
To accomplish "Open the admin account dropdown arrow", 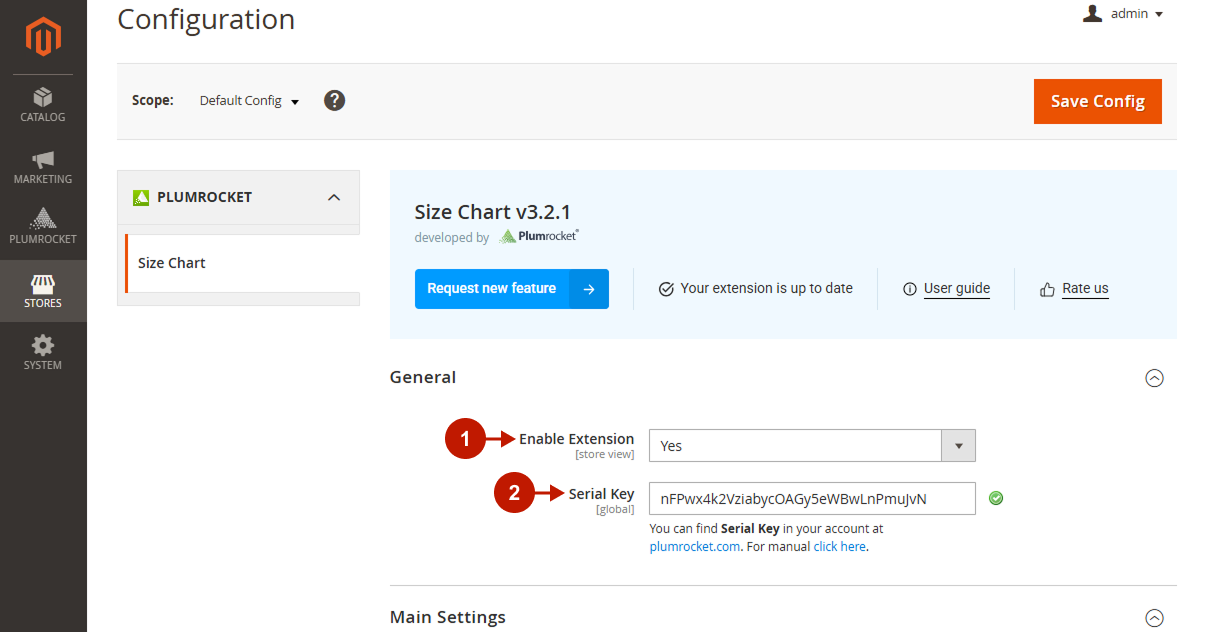I will 1159,14.
